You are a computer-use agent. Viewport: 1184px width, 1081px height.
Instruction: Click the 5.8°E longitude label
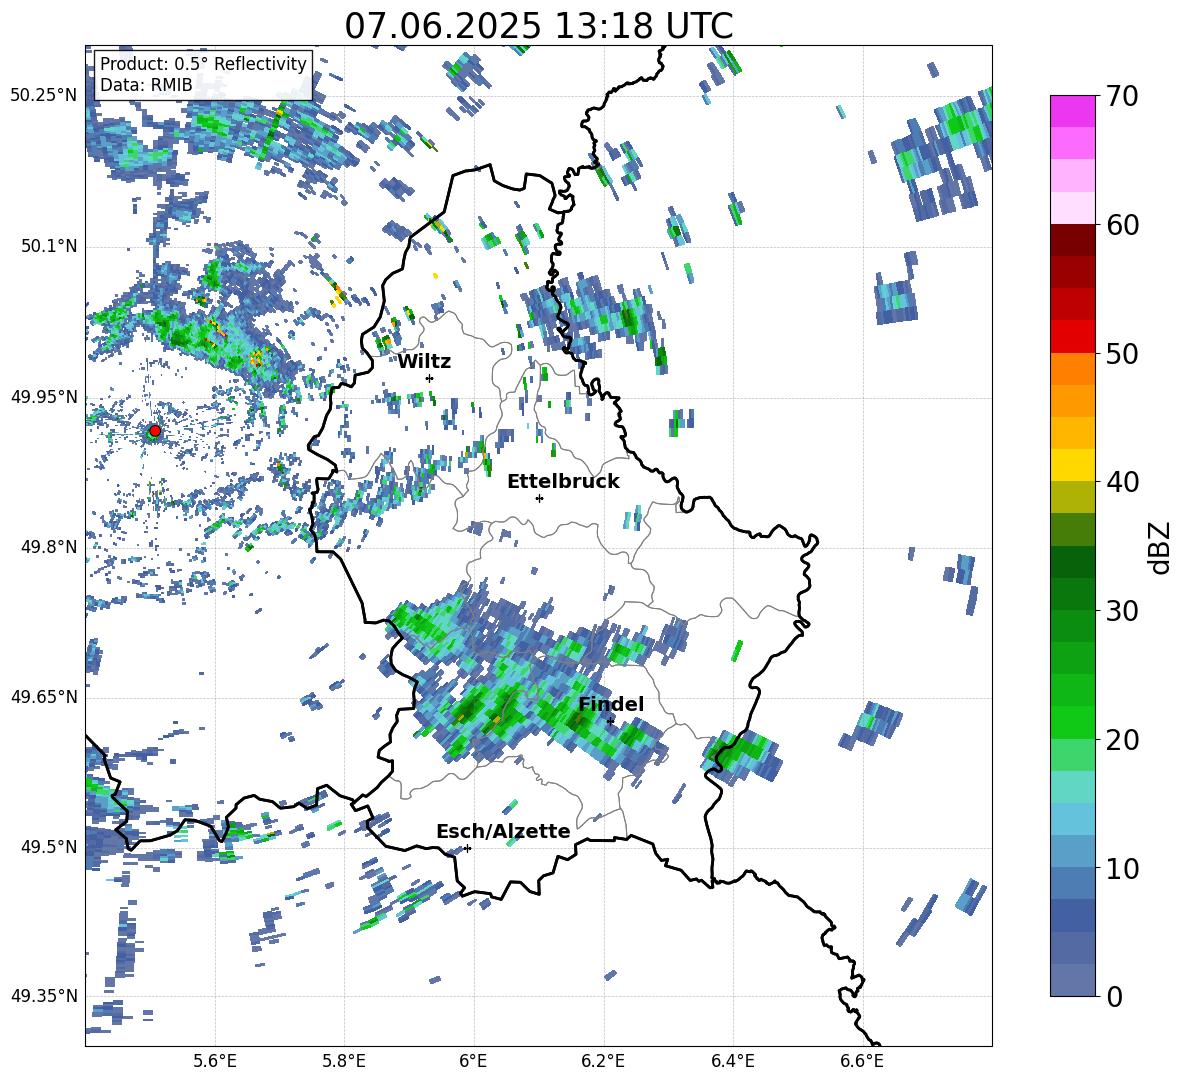pos(344,1061)
